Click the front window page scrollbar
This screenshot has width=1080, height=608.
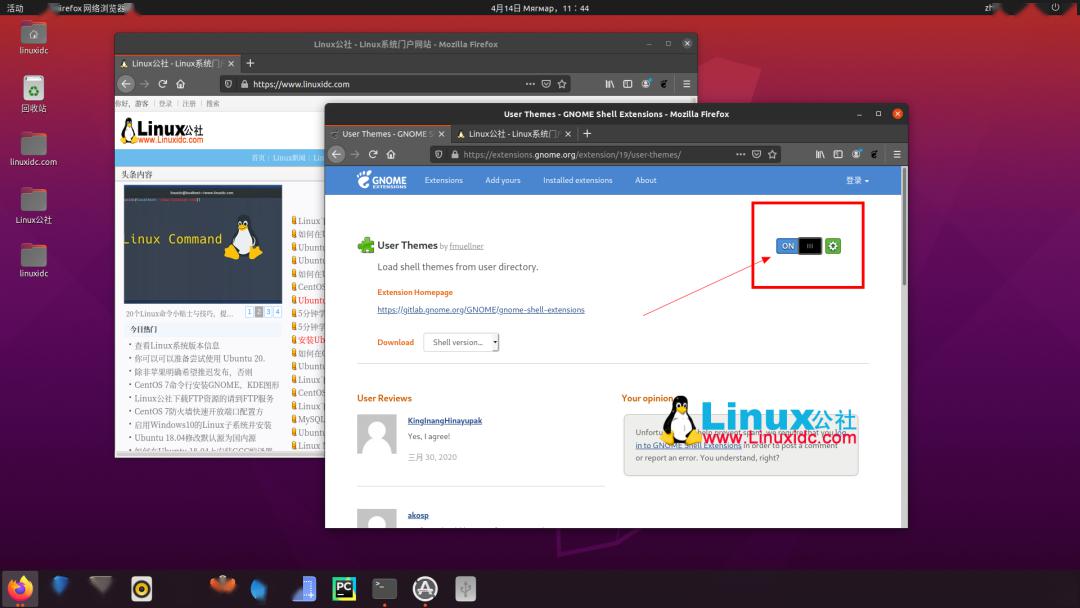click(x=904, y=227)
